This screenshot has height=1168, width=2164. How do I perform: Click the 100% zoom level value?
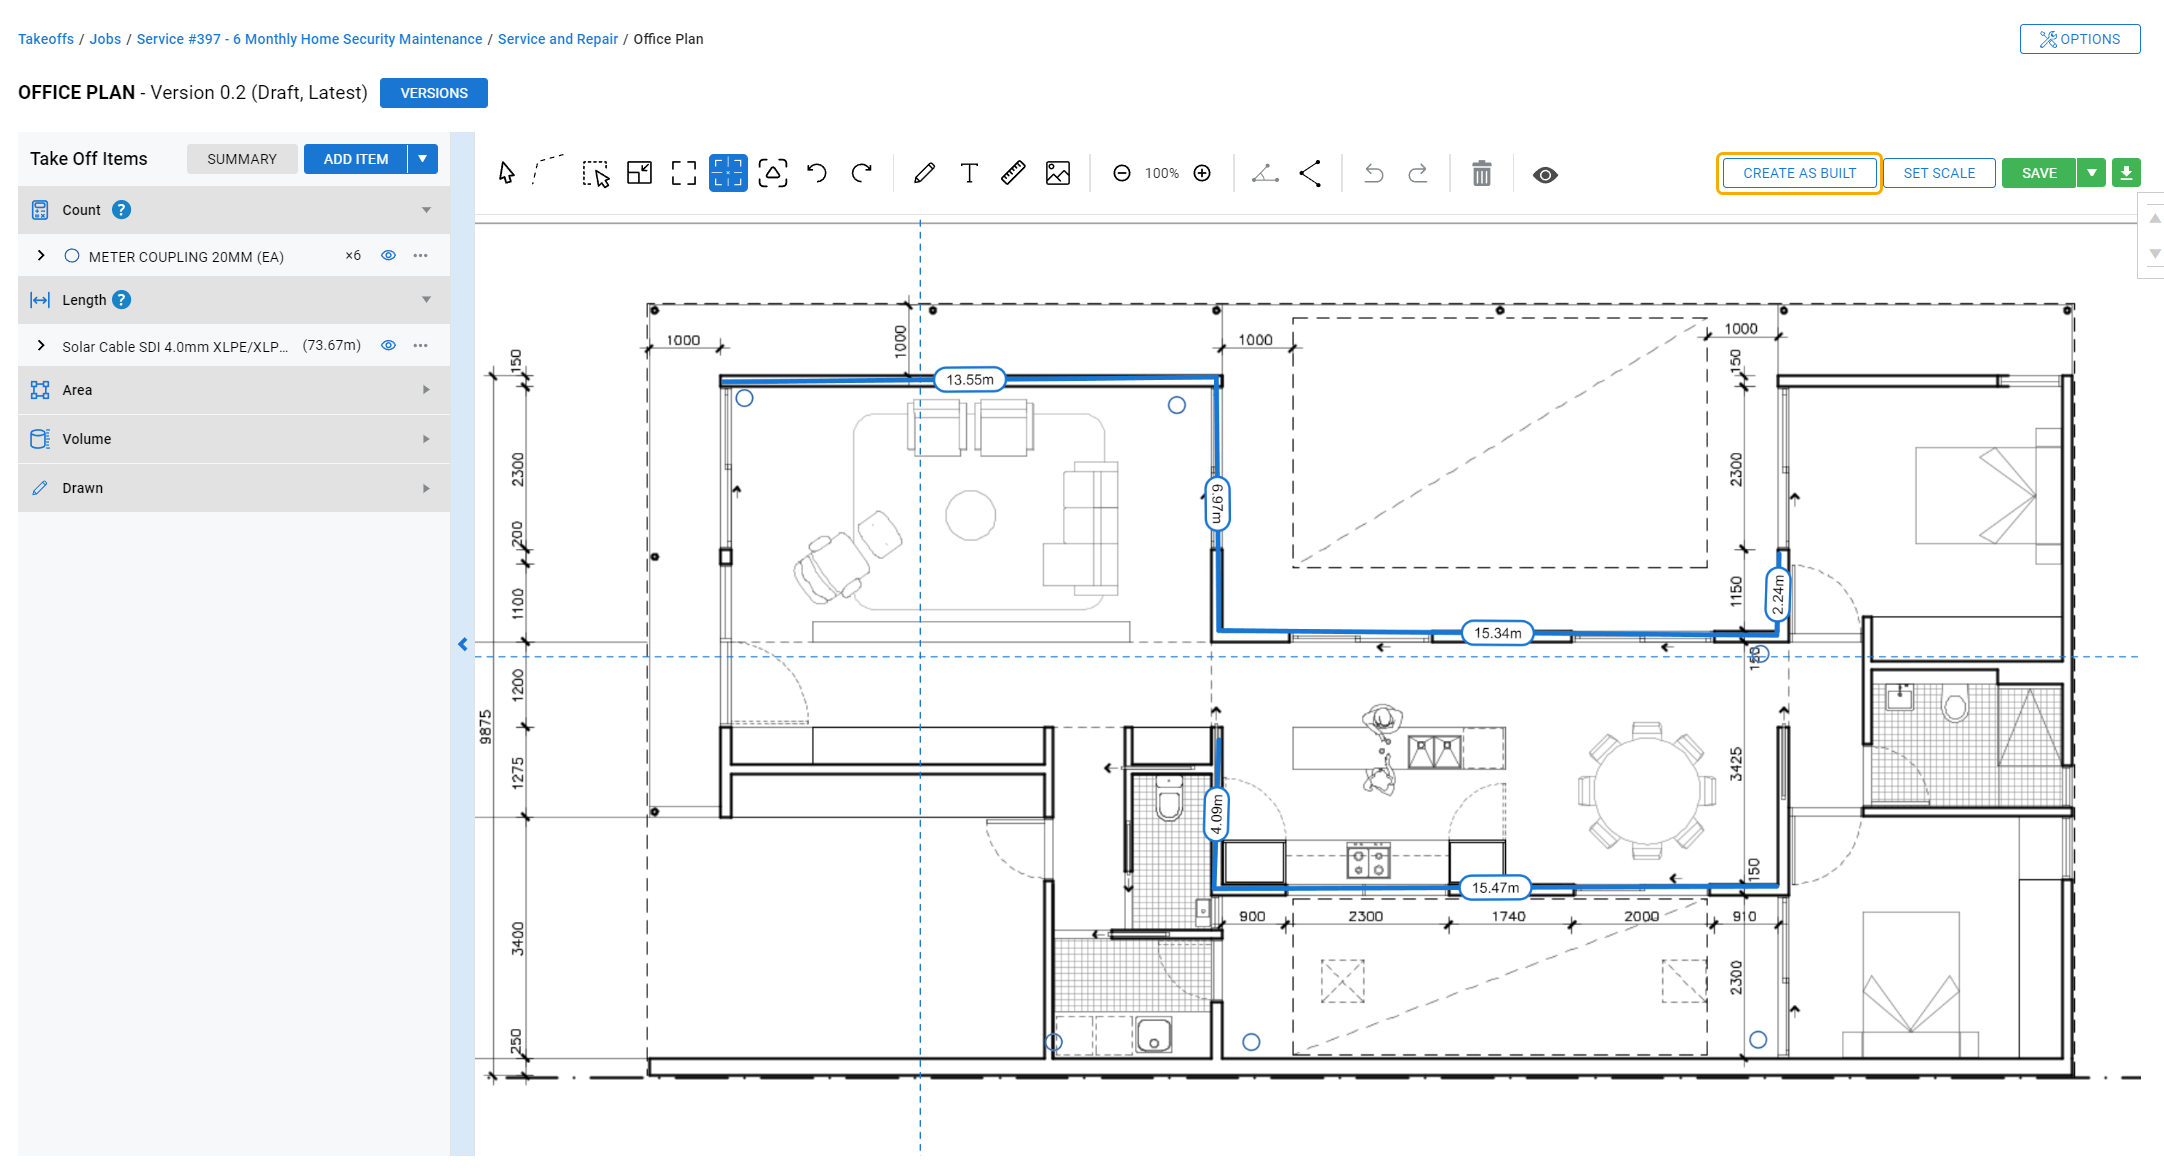point(1162,174)
